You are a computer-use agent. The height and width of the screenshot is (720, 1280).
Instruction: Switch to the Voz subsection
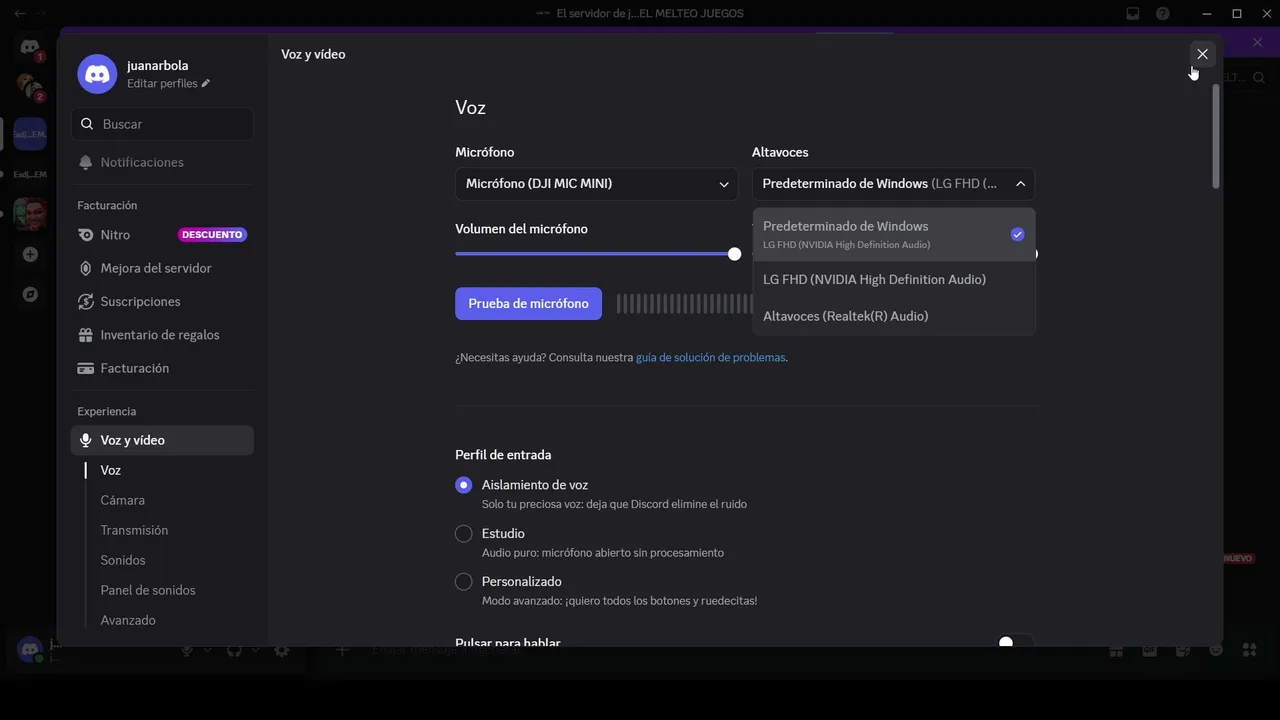coord(110,470)
